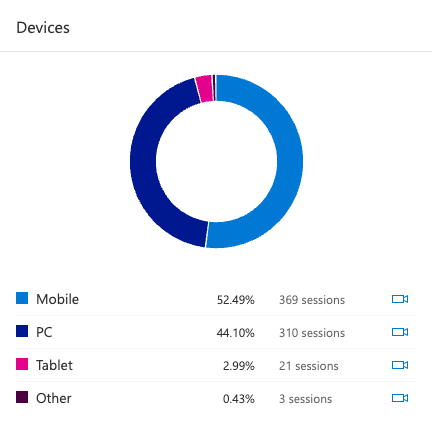Click the 21 sessions link
This screenshot has width=432, height=438.
[x=309, y=366]
